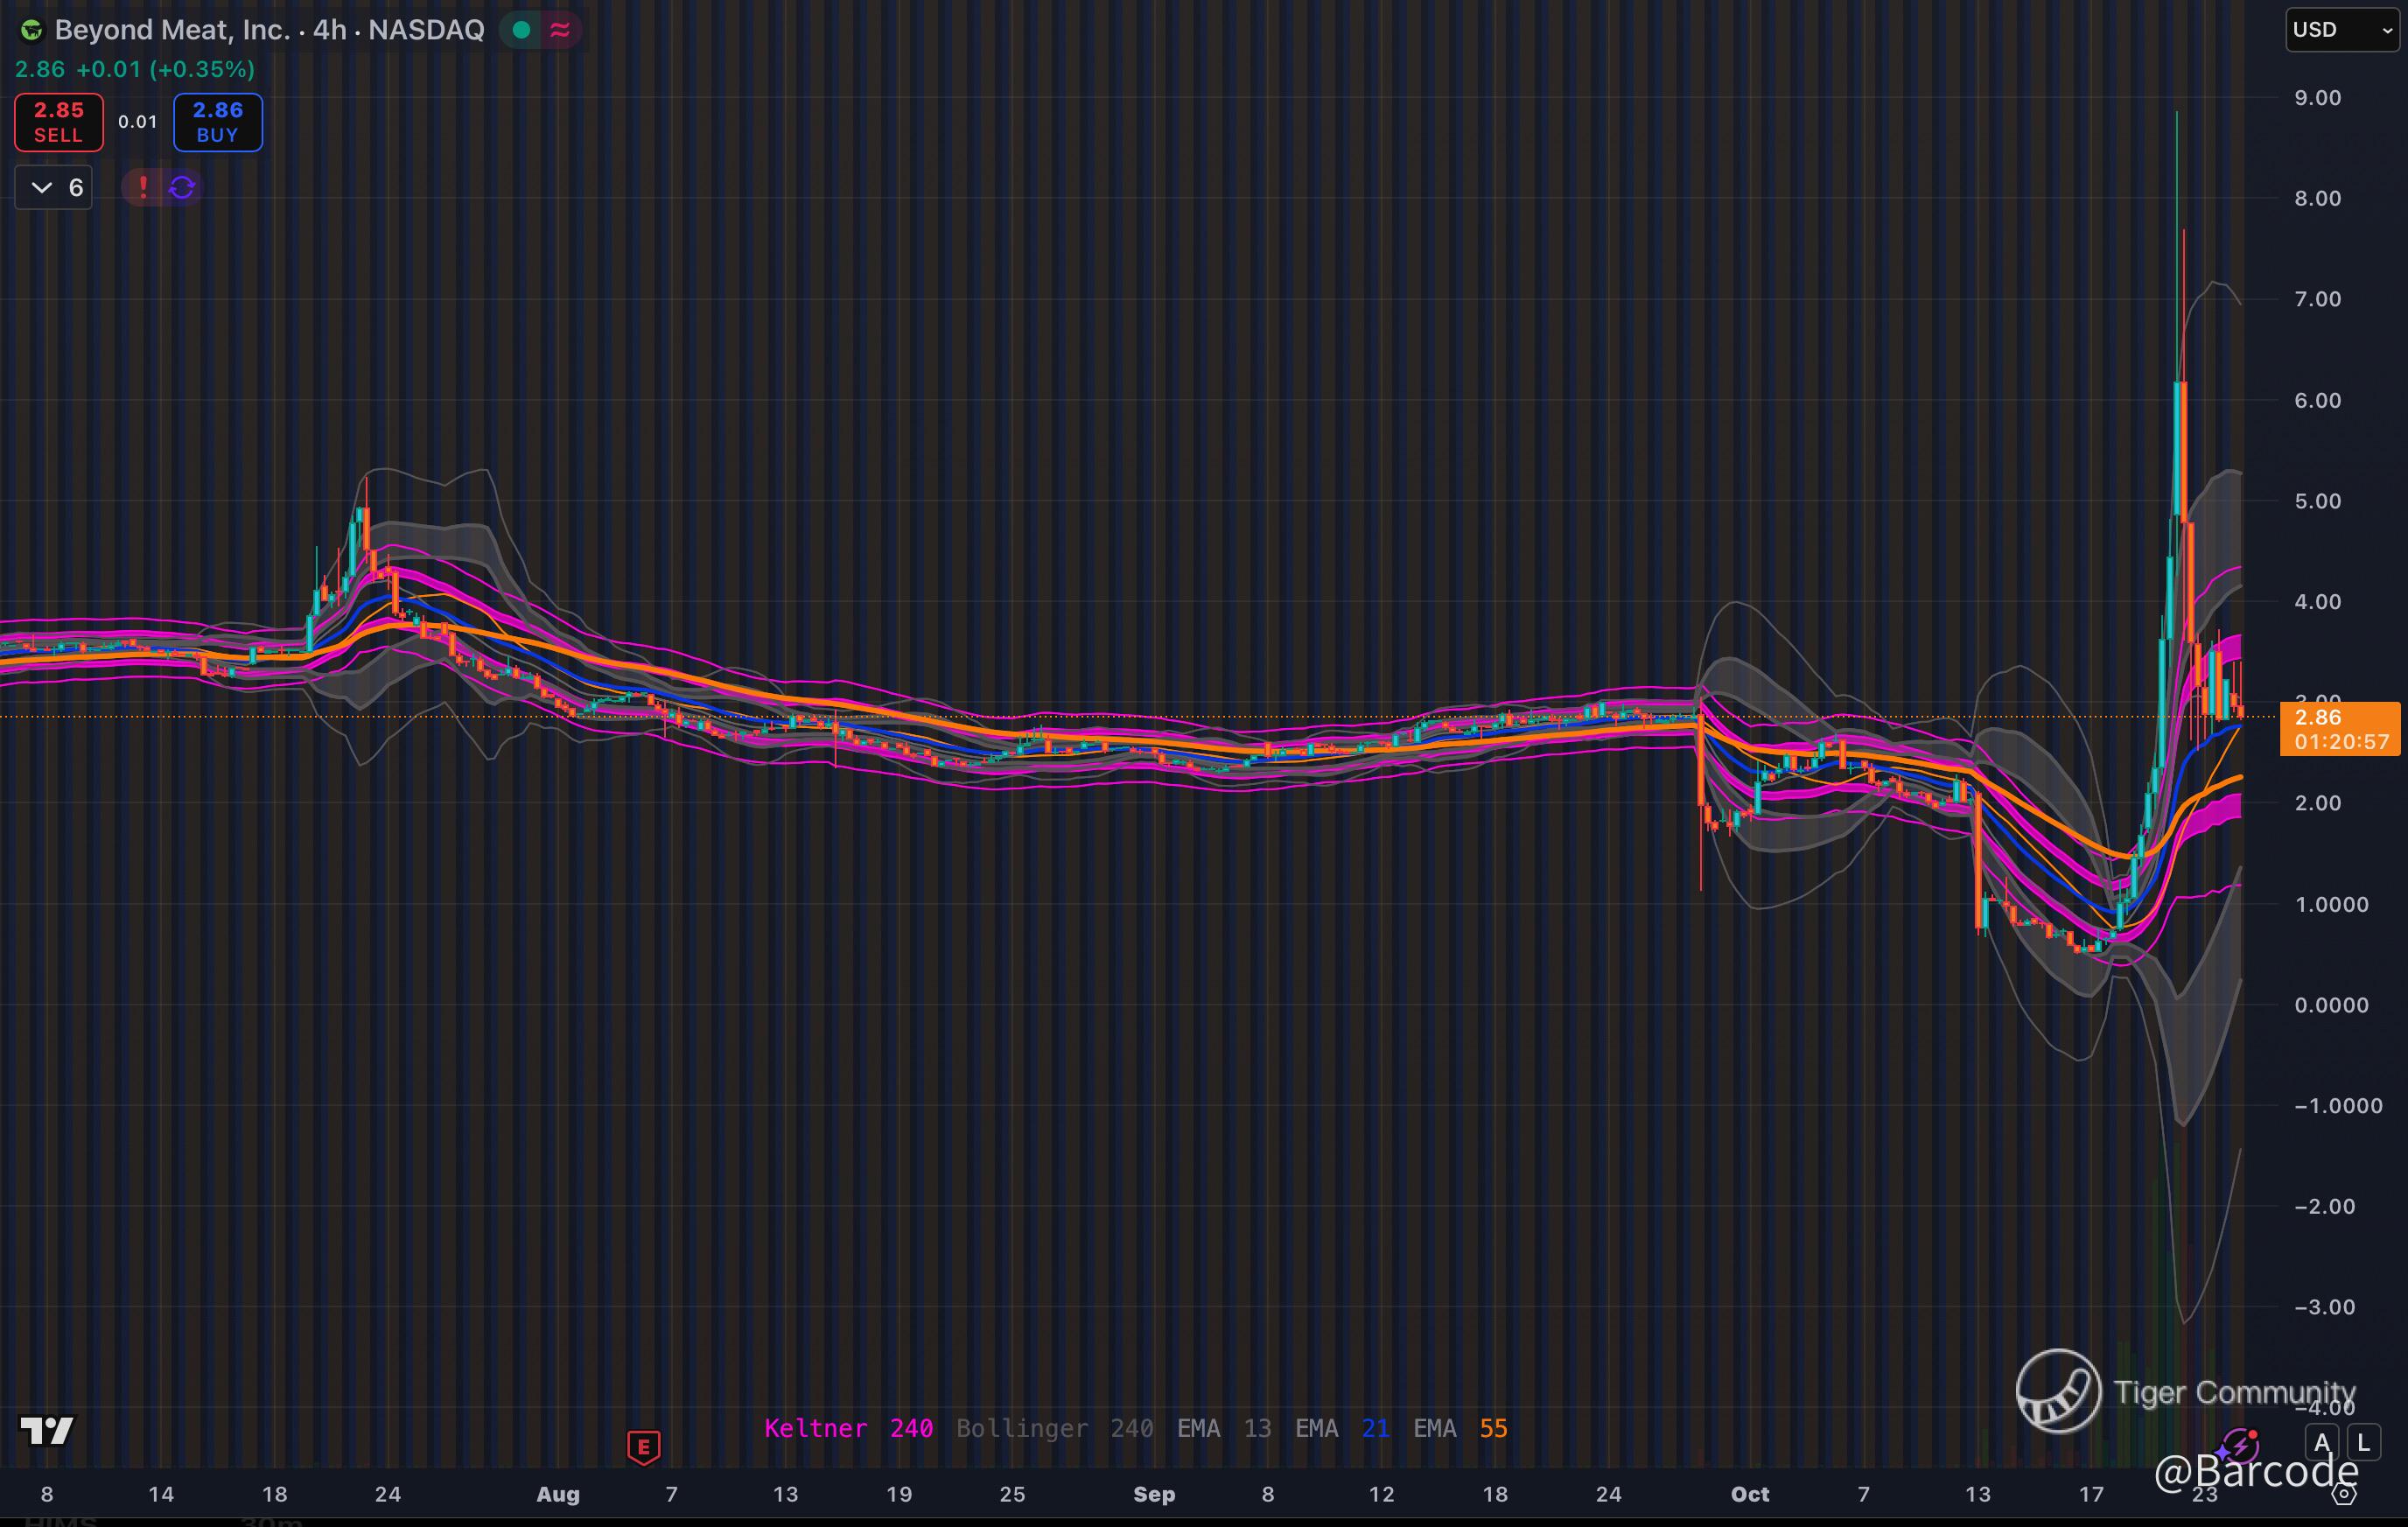The image size is (2408, 1527).
Task: Click the Keltner 240 indicator label
Action: (848, 1428)
